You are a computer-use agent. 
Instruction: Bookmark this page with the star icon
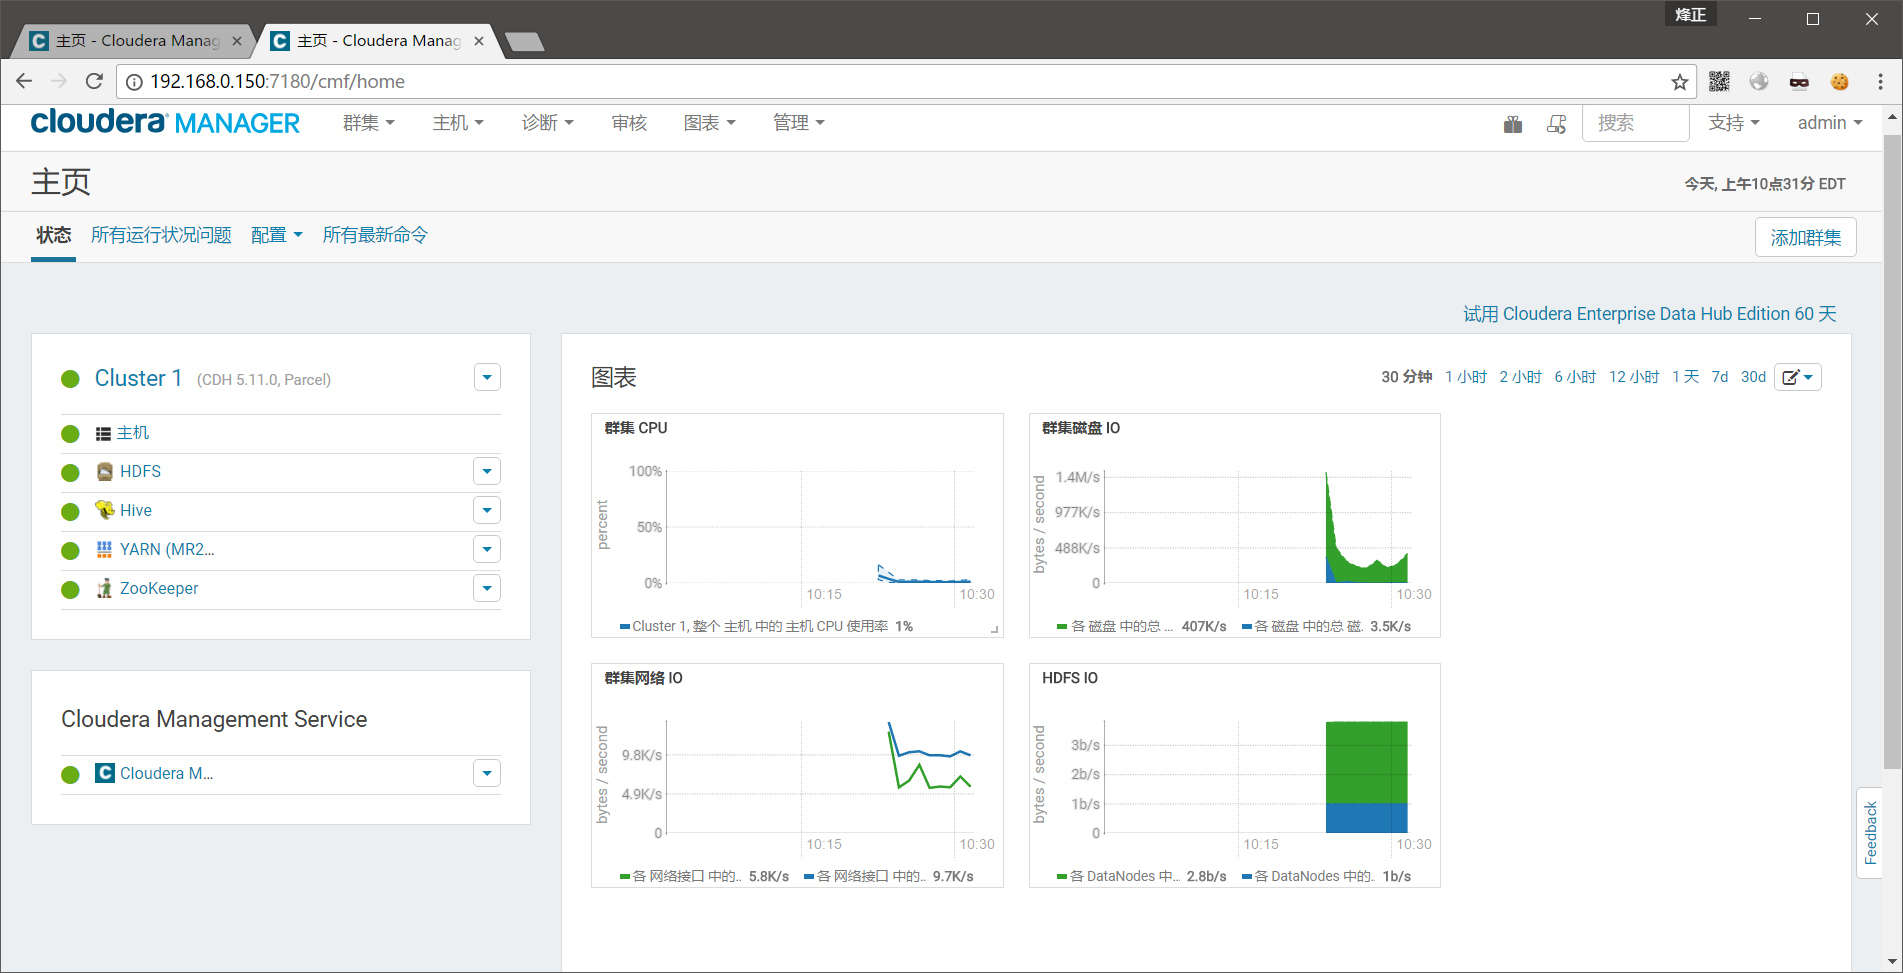click(1679, 82)
